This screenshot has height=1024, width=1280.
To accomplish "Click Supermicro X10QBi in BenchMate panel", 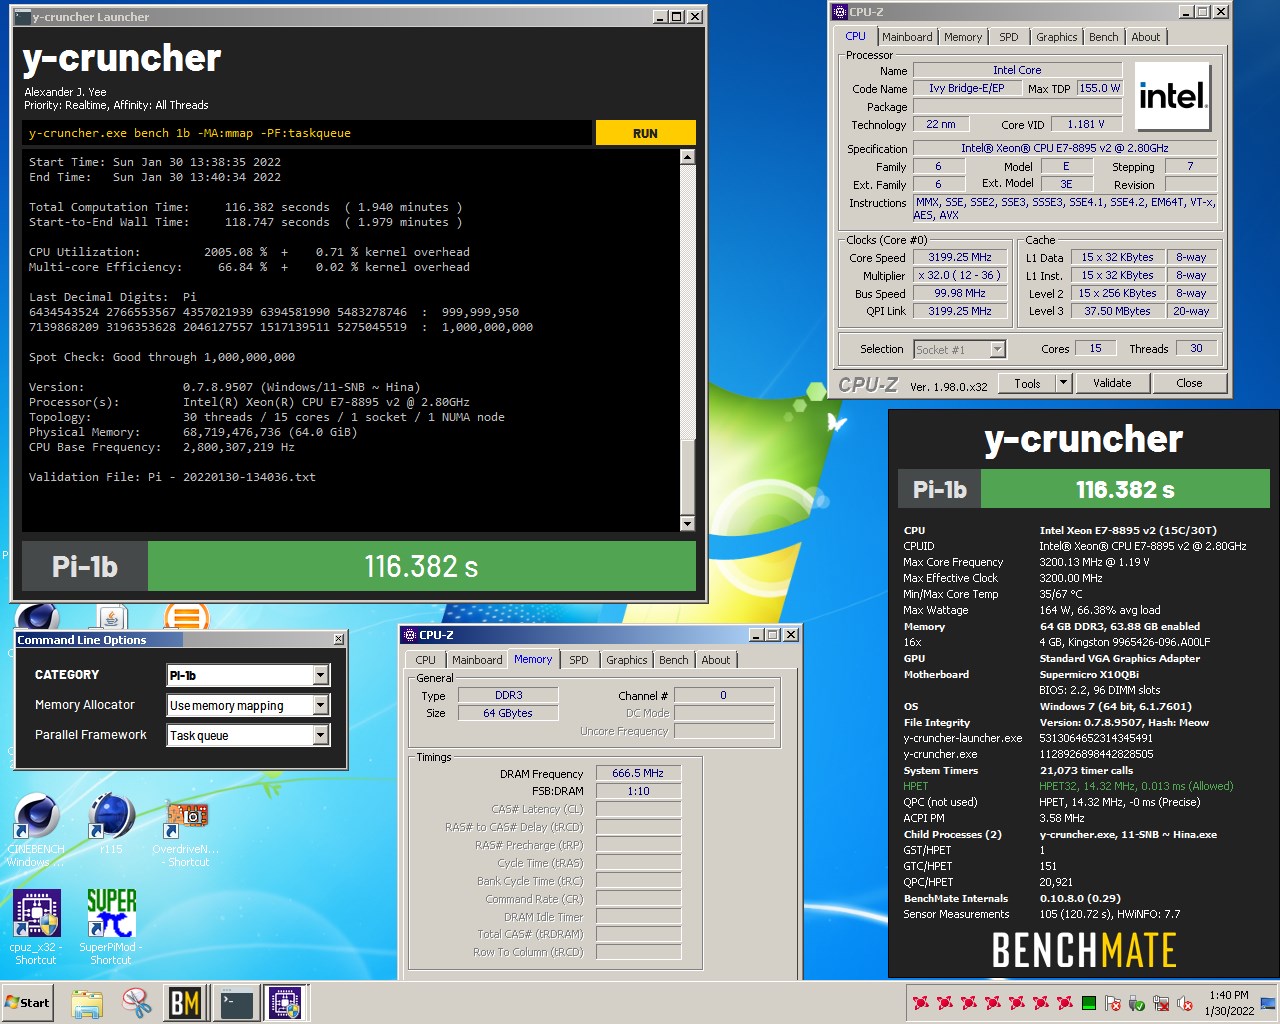I will tap(1089, 674).
